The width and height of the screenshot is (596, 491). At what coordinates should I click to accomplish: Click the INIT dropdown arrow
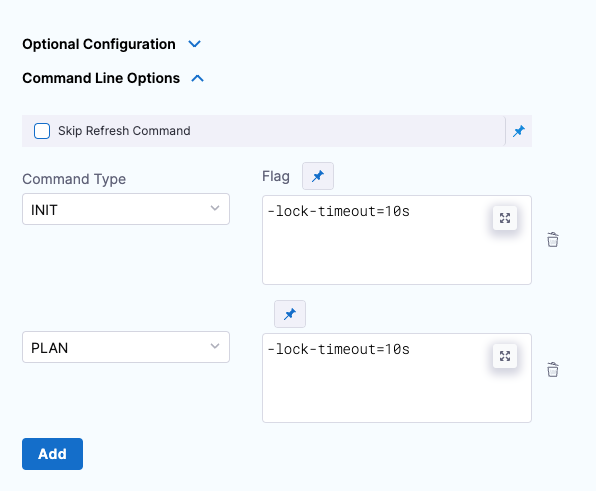215,208
